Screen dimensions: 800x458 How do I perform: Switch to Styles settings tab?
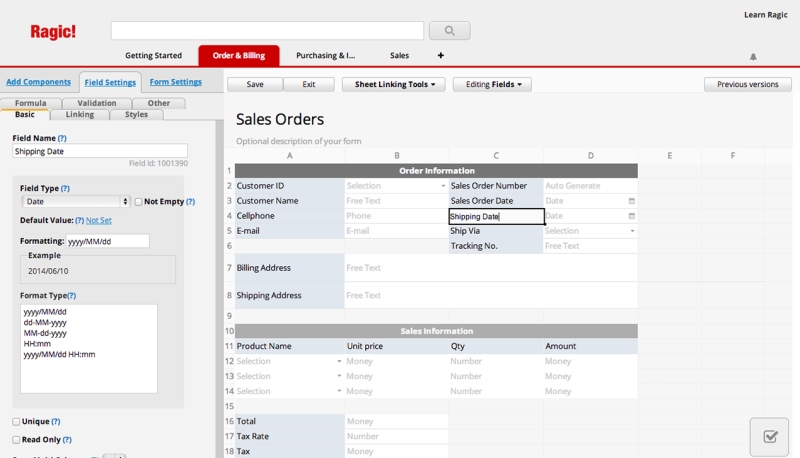pyautogui.click(x=136, y=115)
